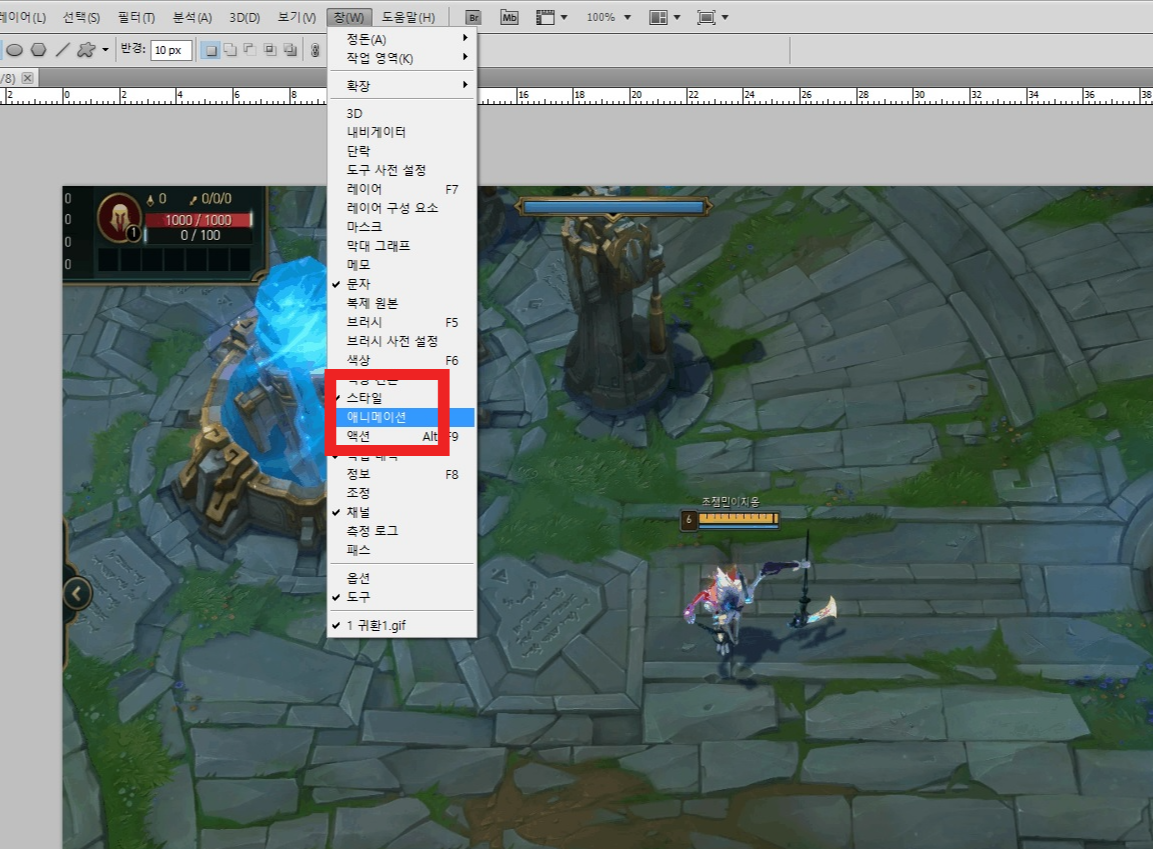Select 막대 그래프 menu entry
The height and width of the screenshot is (849, 1153).
pos(402,246)
